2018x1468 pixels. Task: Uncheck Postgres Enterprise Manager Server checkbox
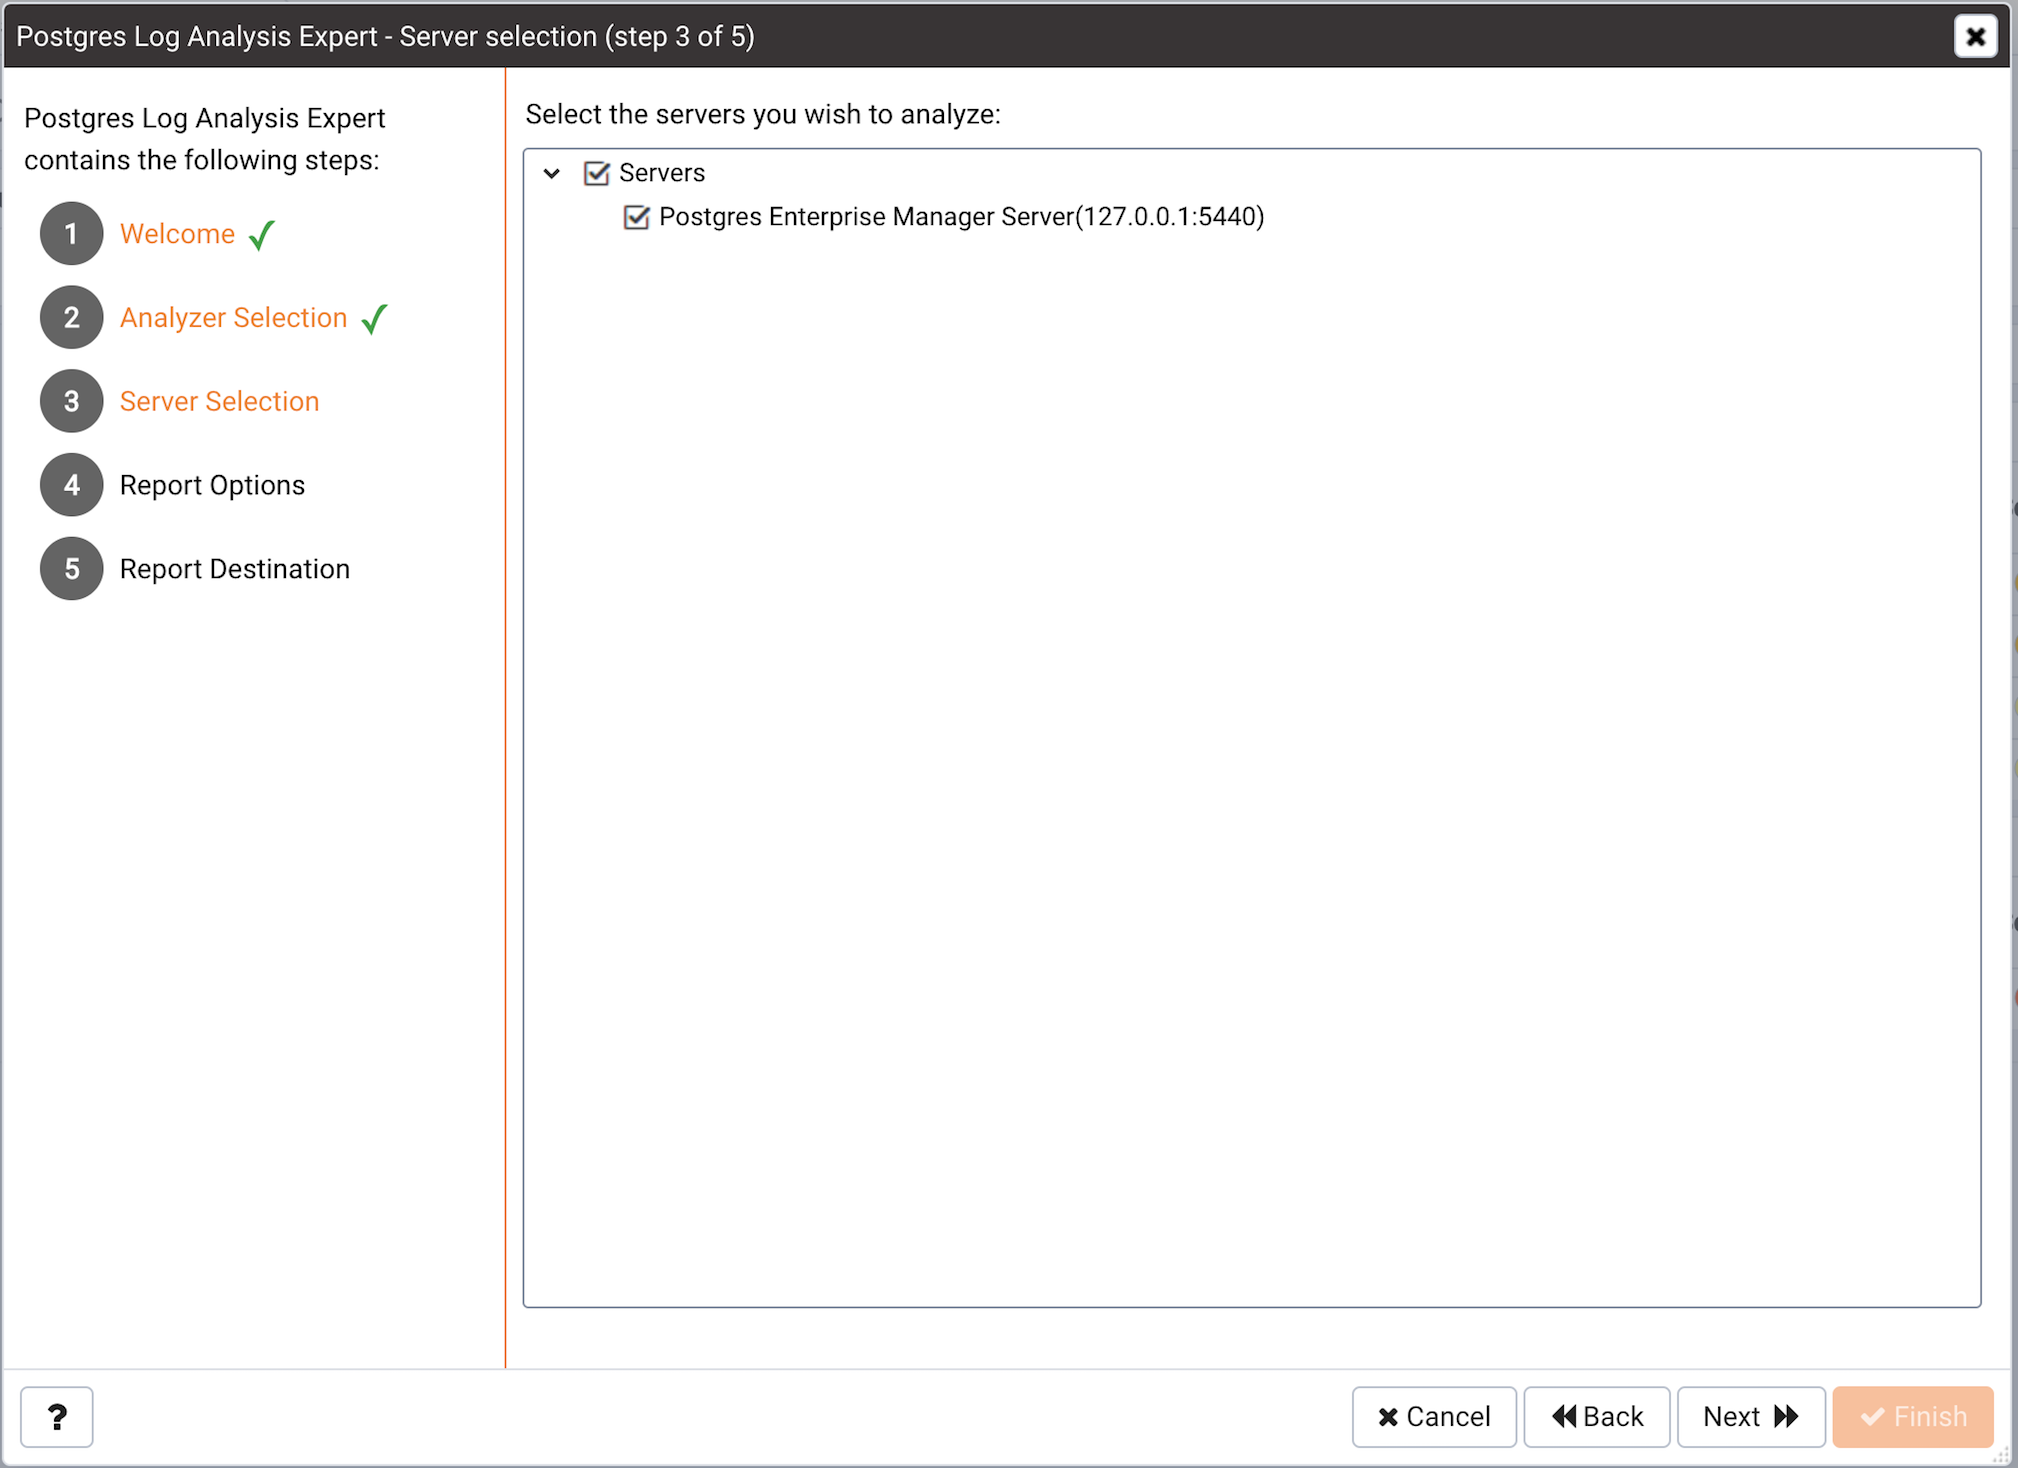637,217
